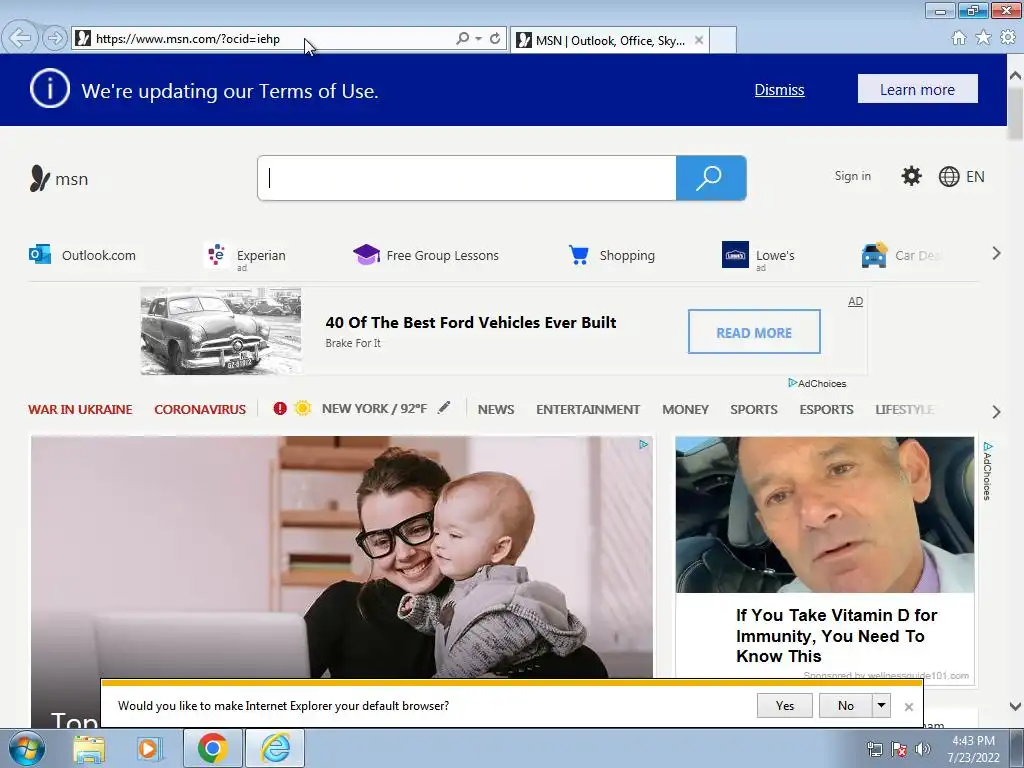This screenshot has width=1024, height=768.
Task: Open Vitamin D for Immunity headline
Action: 836,635
